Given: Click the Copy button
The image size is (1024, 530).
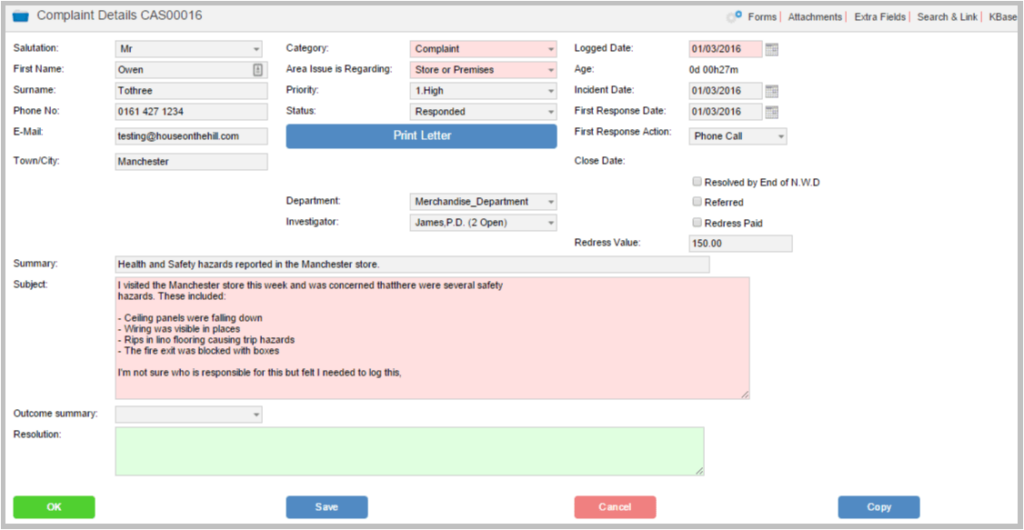Looking at the screenshot, I should coord(879,507).
